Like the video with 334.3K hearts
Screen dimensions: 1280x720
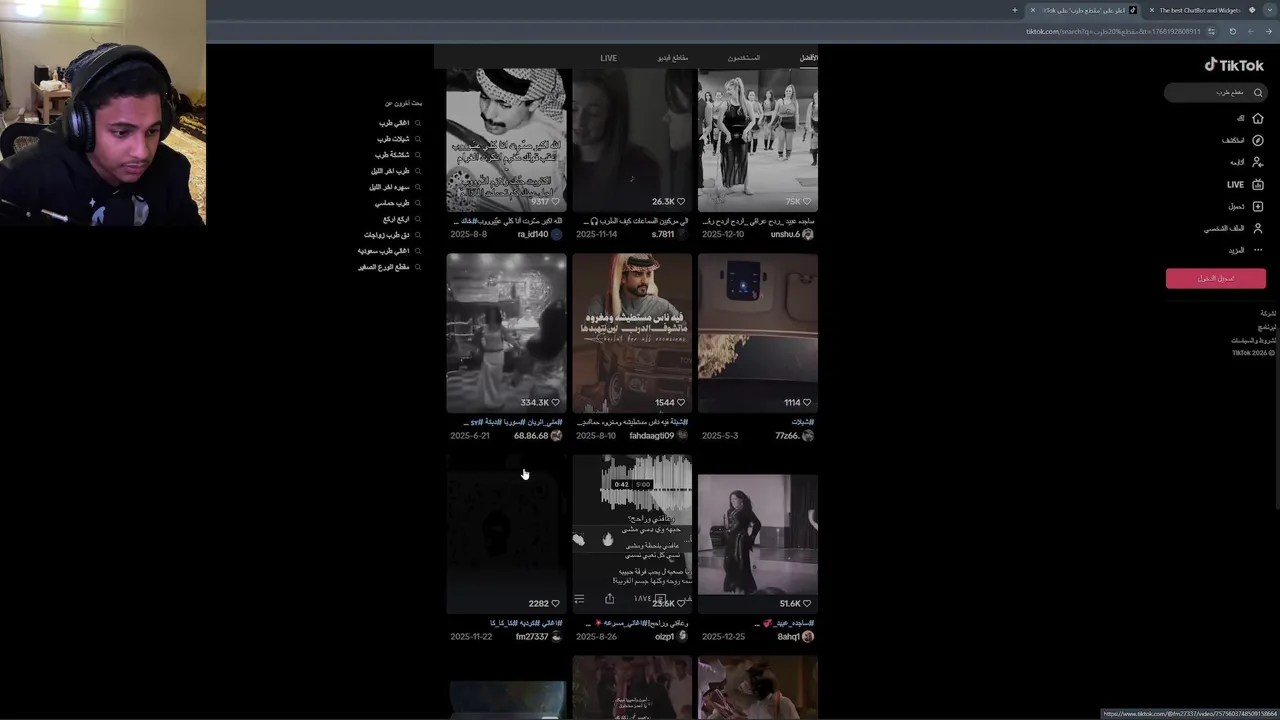[x=555, y=402]
